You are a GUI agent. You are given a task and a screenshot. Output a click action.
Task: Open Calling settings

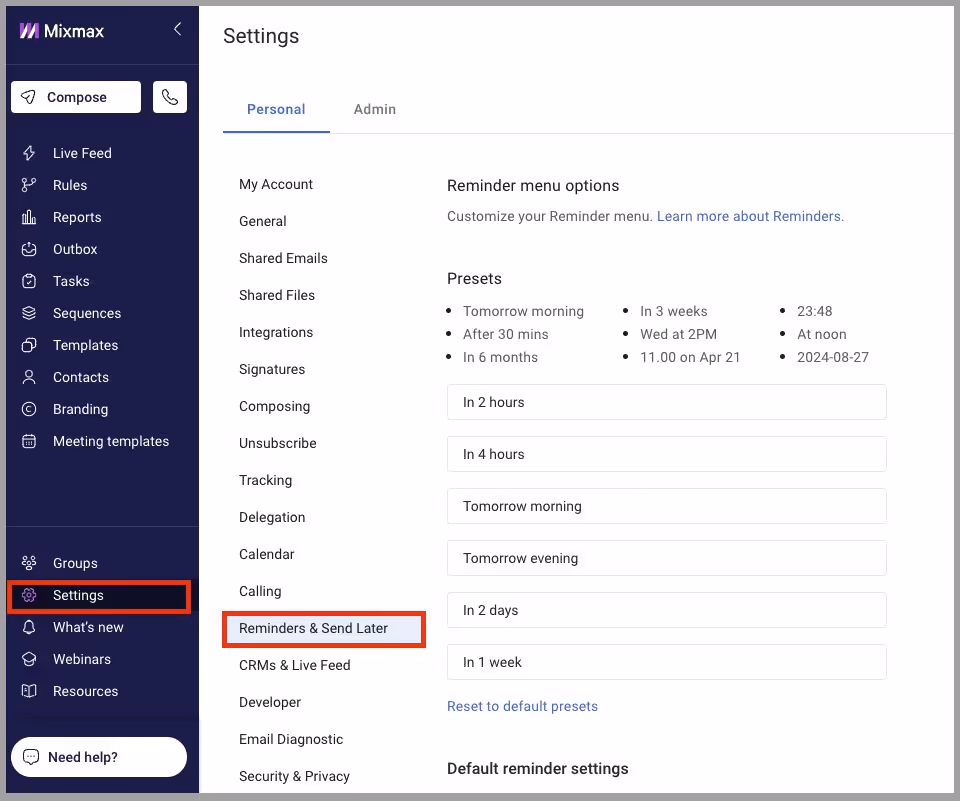(260, 592)
